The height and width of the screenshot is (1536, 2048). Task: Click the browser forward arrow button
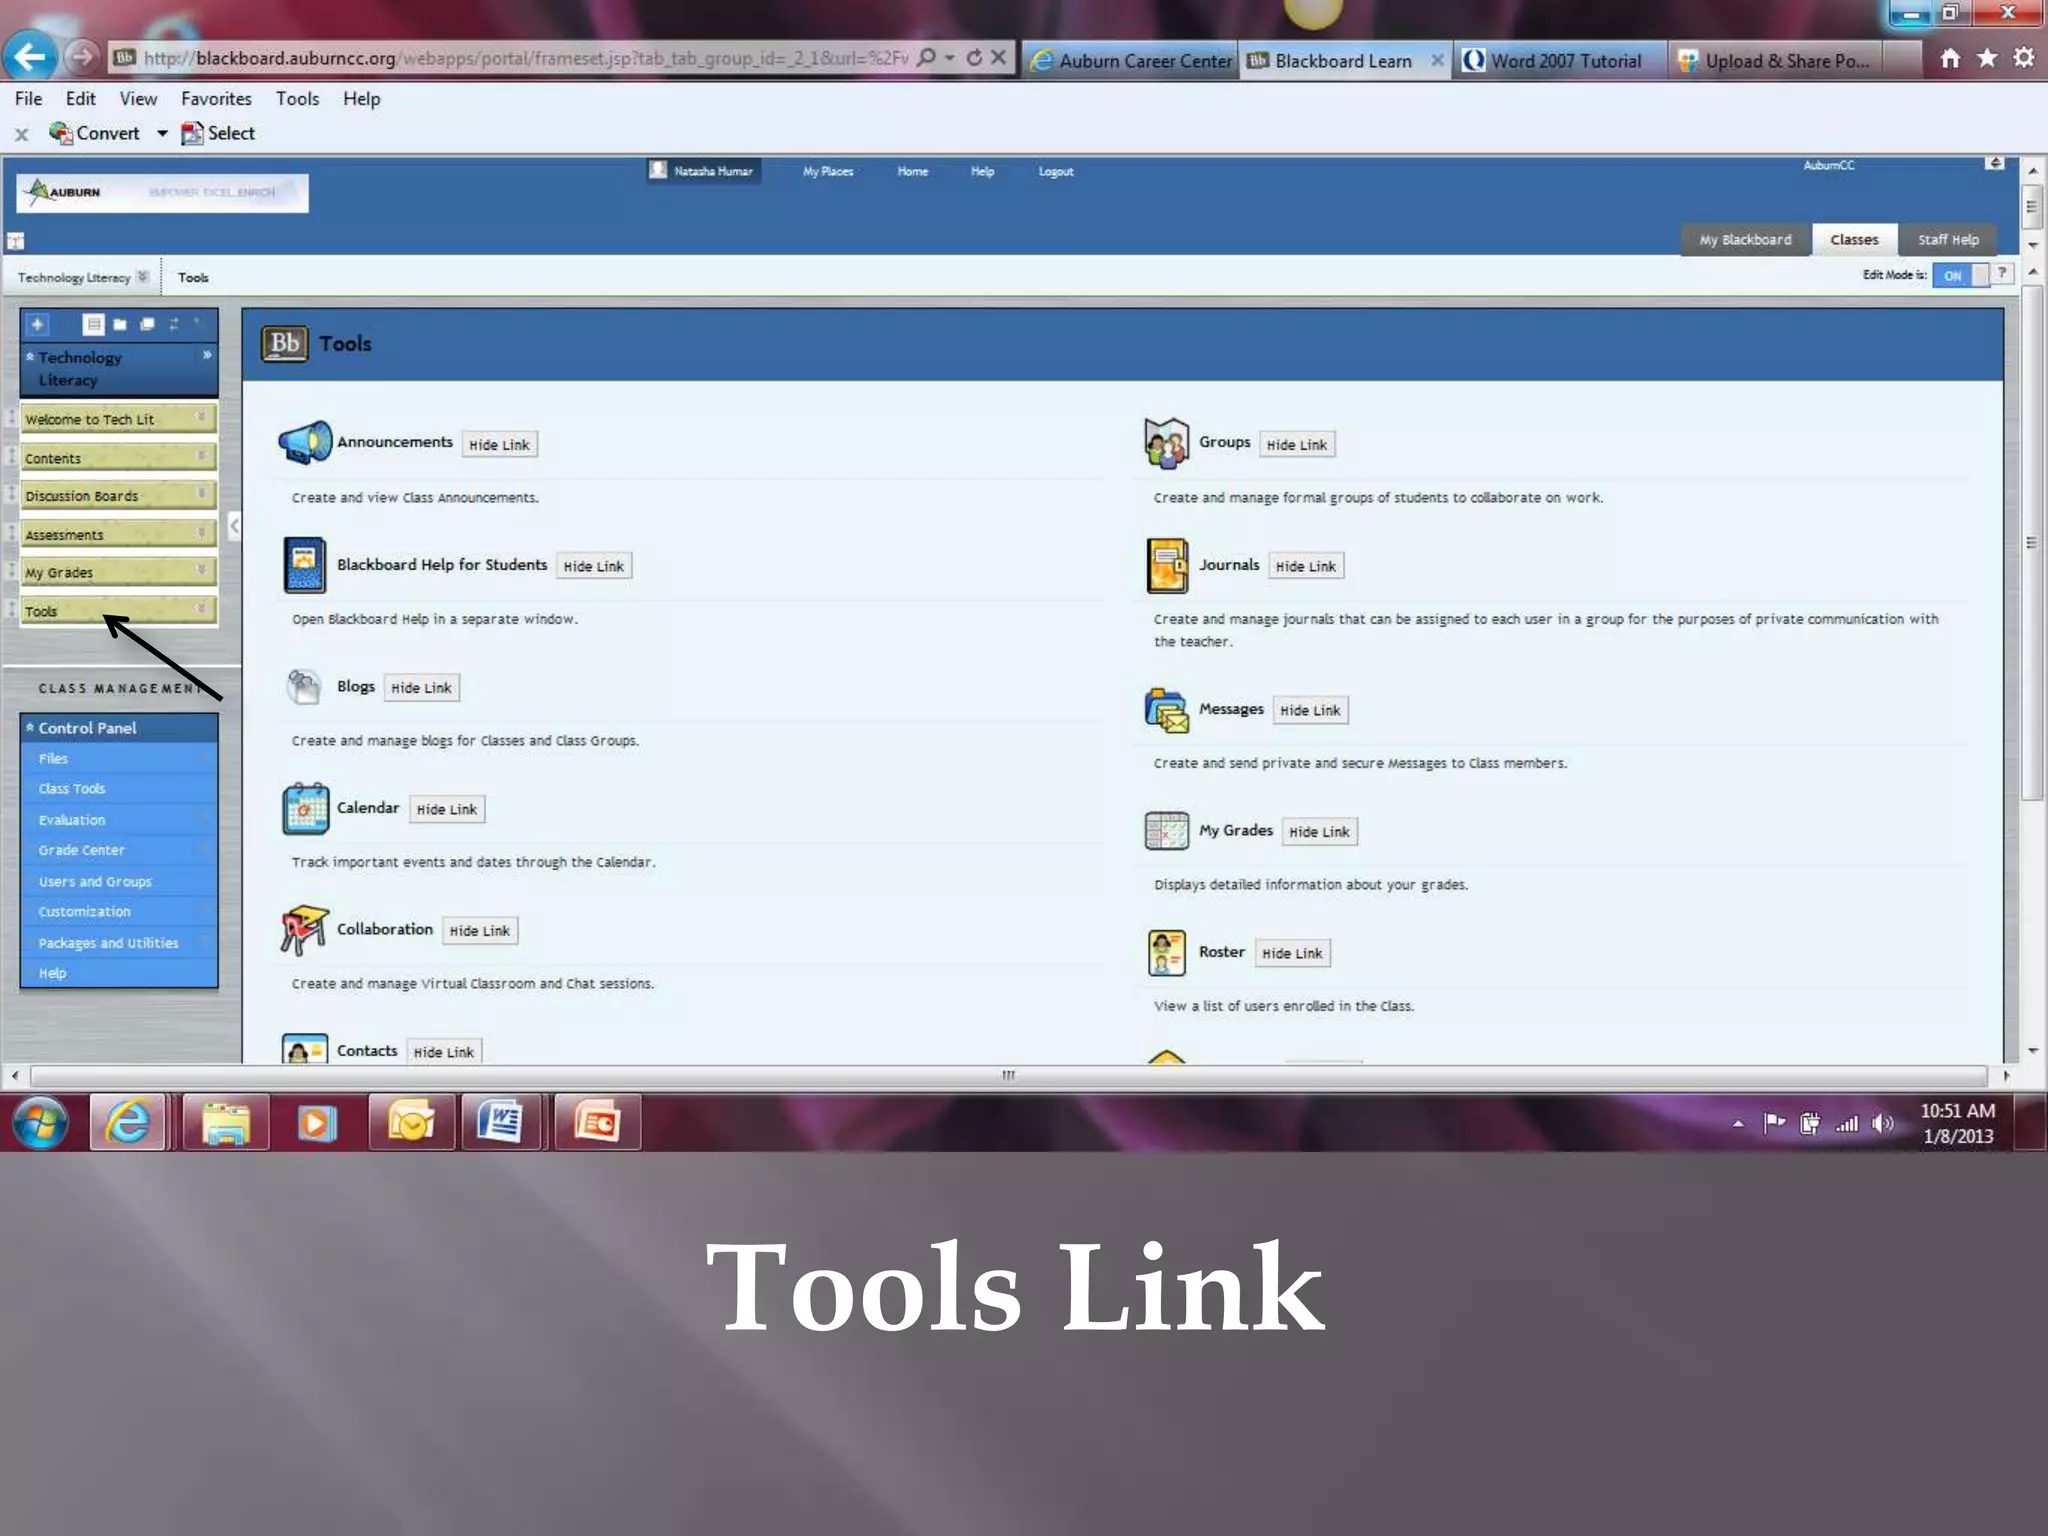click(x=83, y=57)
